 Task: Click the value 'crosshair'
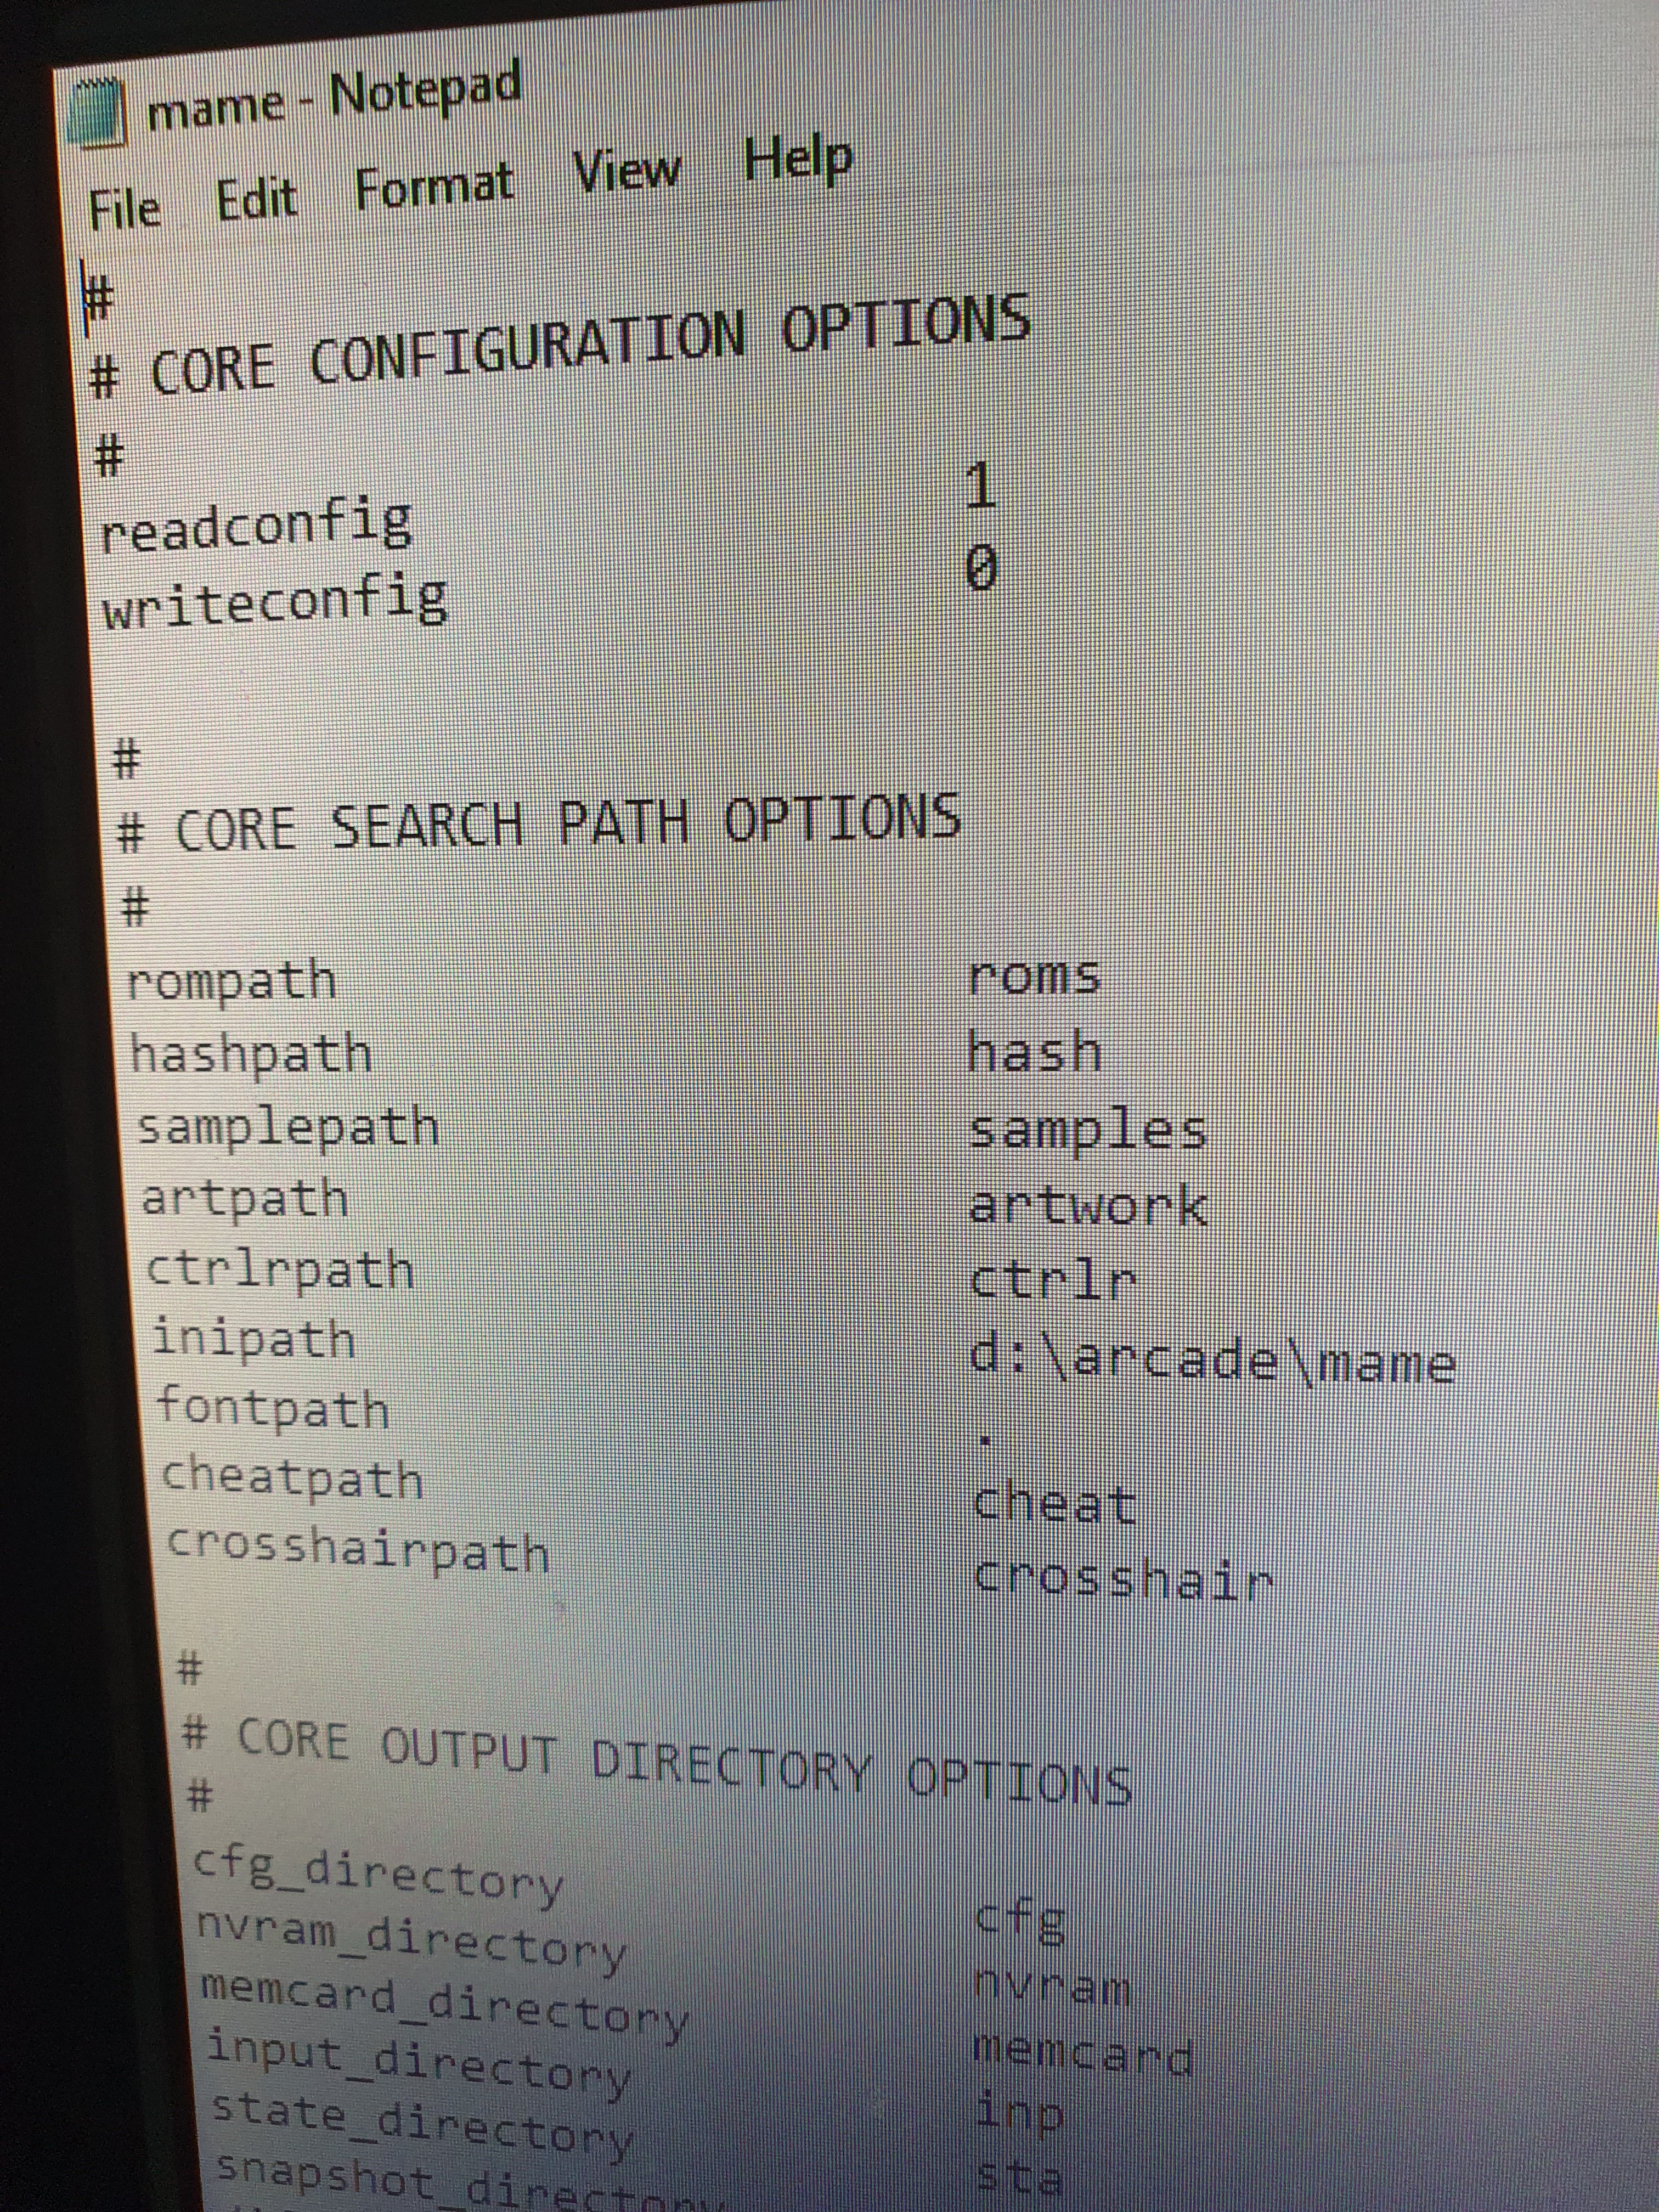pyautogui.click(x=1125, y=1579)
